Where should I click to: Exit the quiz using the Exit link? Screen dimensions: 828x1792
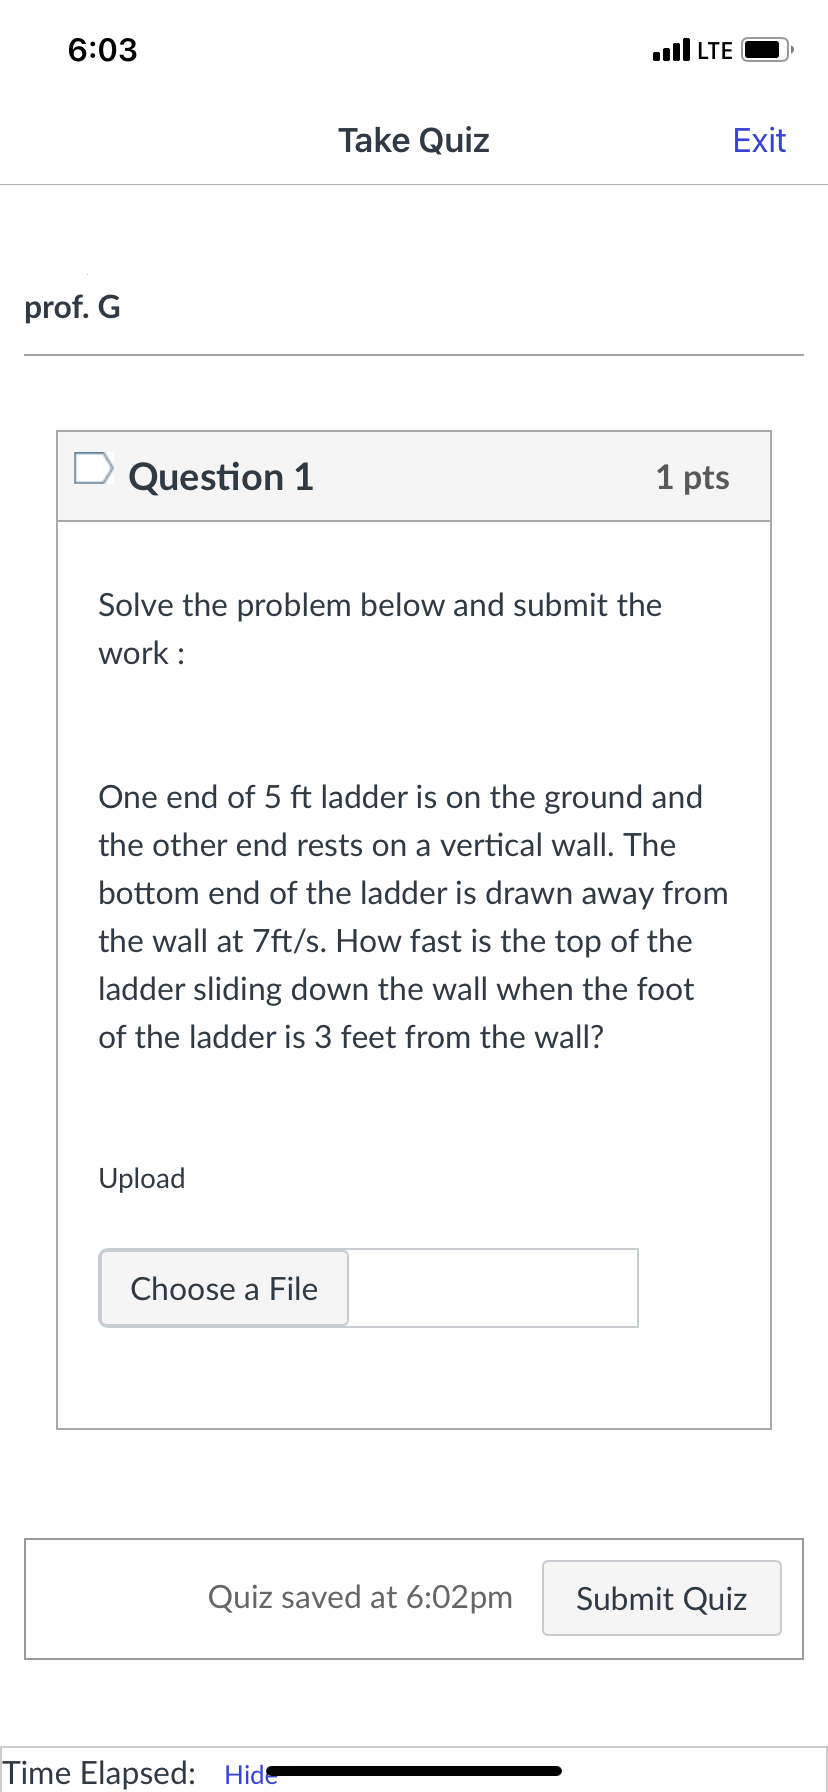[x=759, y=140]
